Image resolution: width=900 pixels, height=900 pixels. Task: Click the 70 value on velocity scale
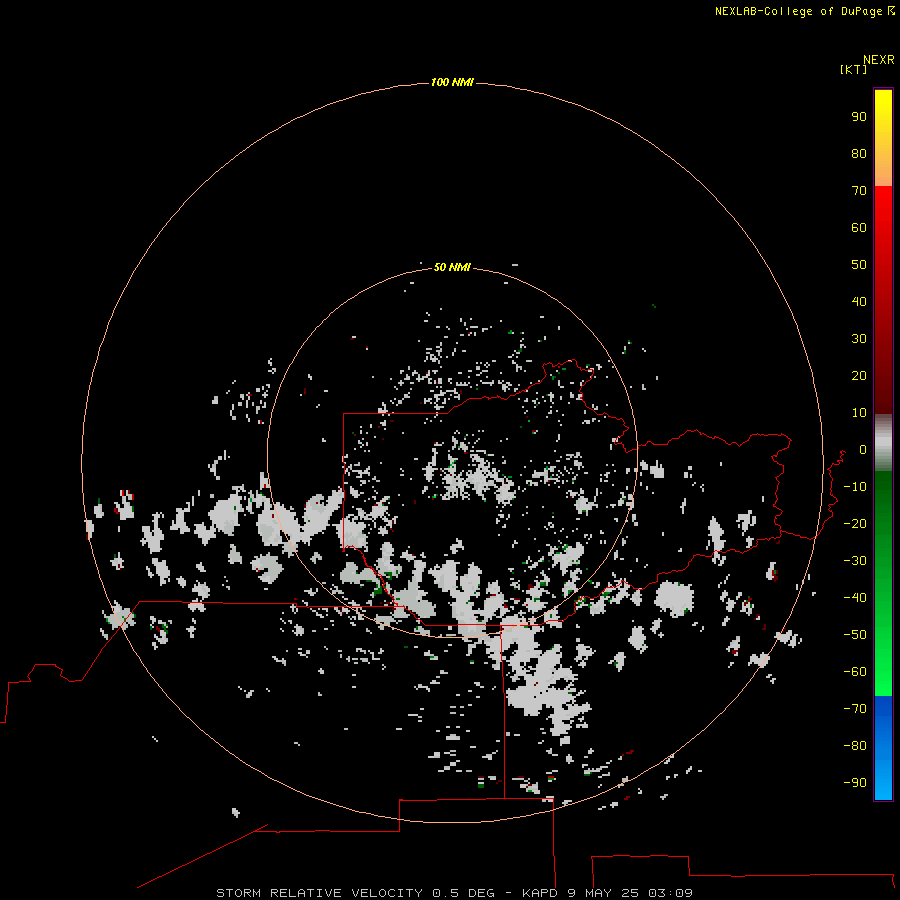[x=859, y=191]
